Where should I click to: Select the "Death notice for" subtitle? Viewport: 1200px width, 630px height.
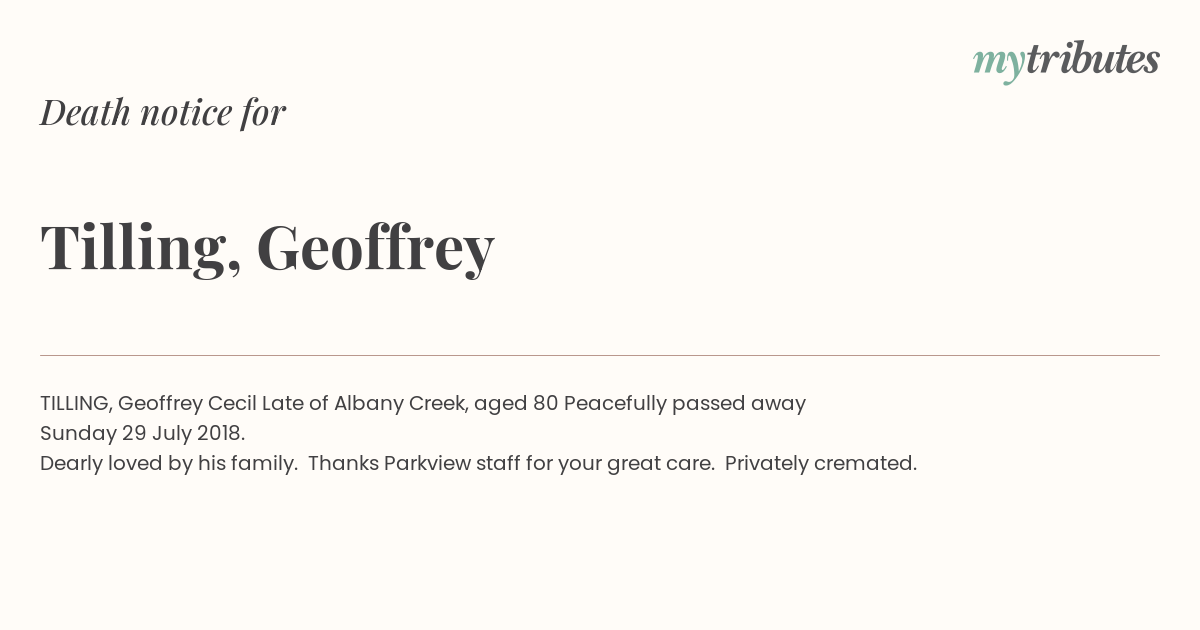coord(163,112)
